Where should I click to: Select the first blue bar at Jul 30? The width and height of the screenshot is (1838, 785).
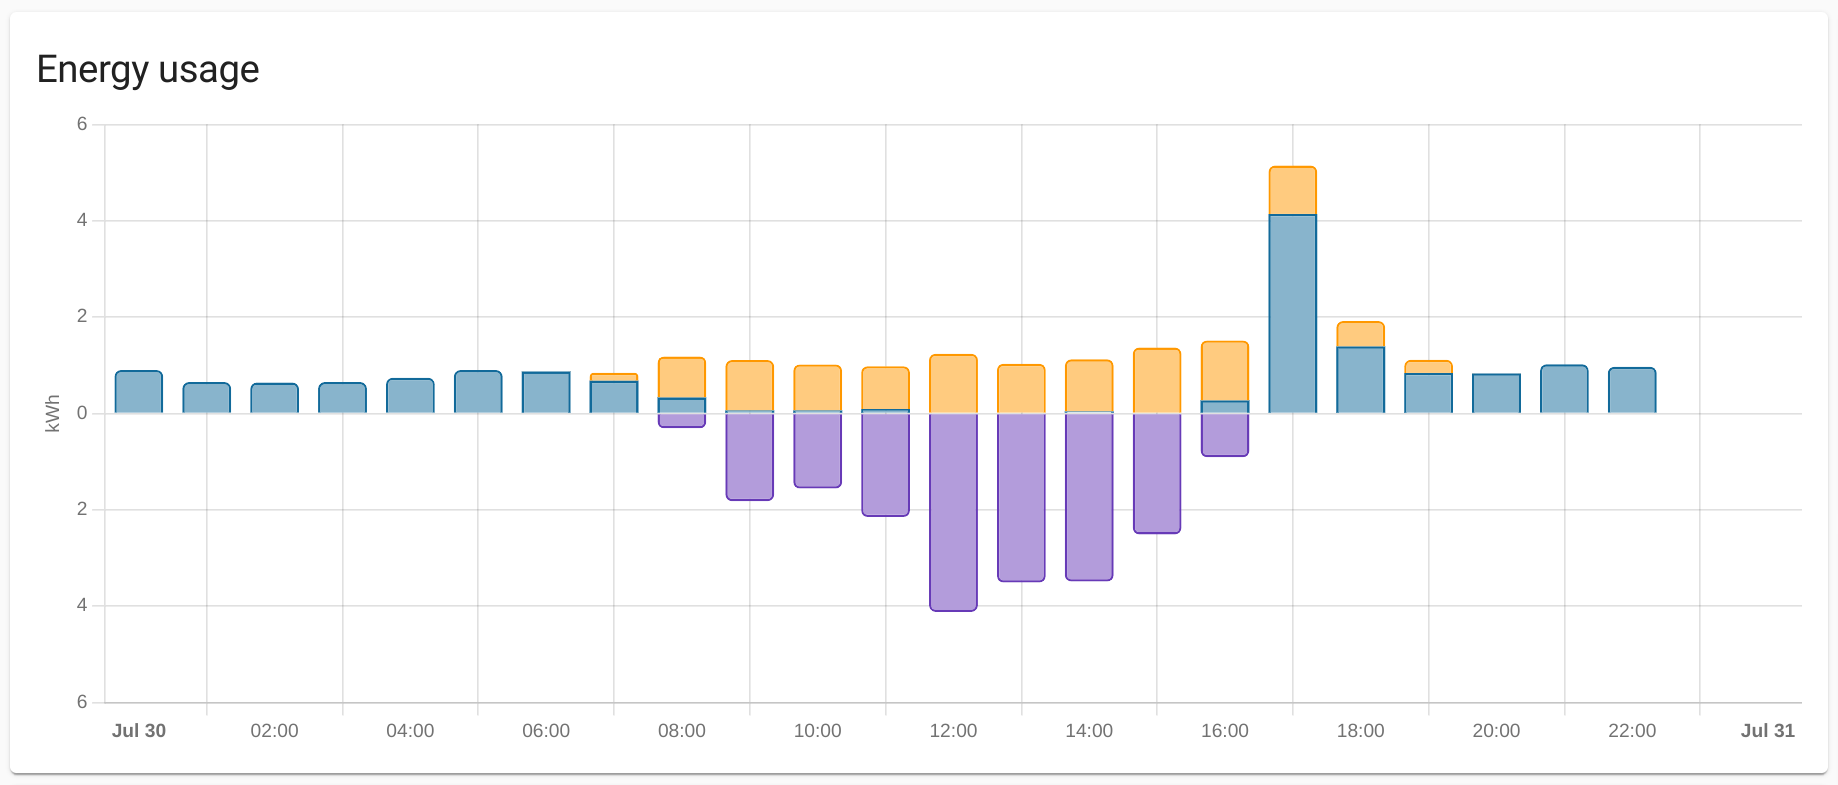[x=139, y=392]
